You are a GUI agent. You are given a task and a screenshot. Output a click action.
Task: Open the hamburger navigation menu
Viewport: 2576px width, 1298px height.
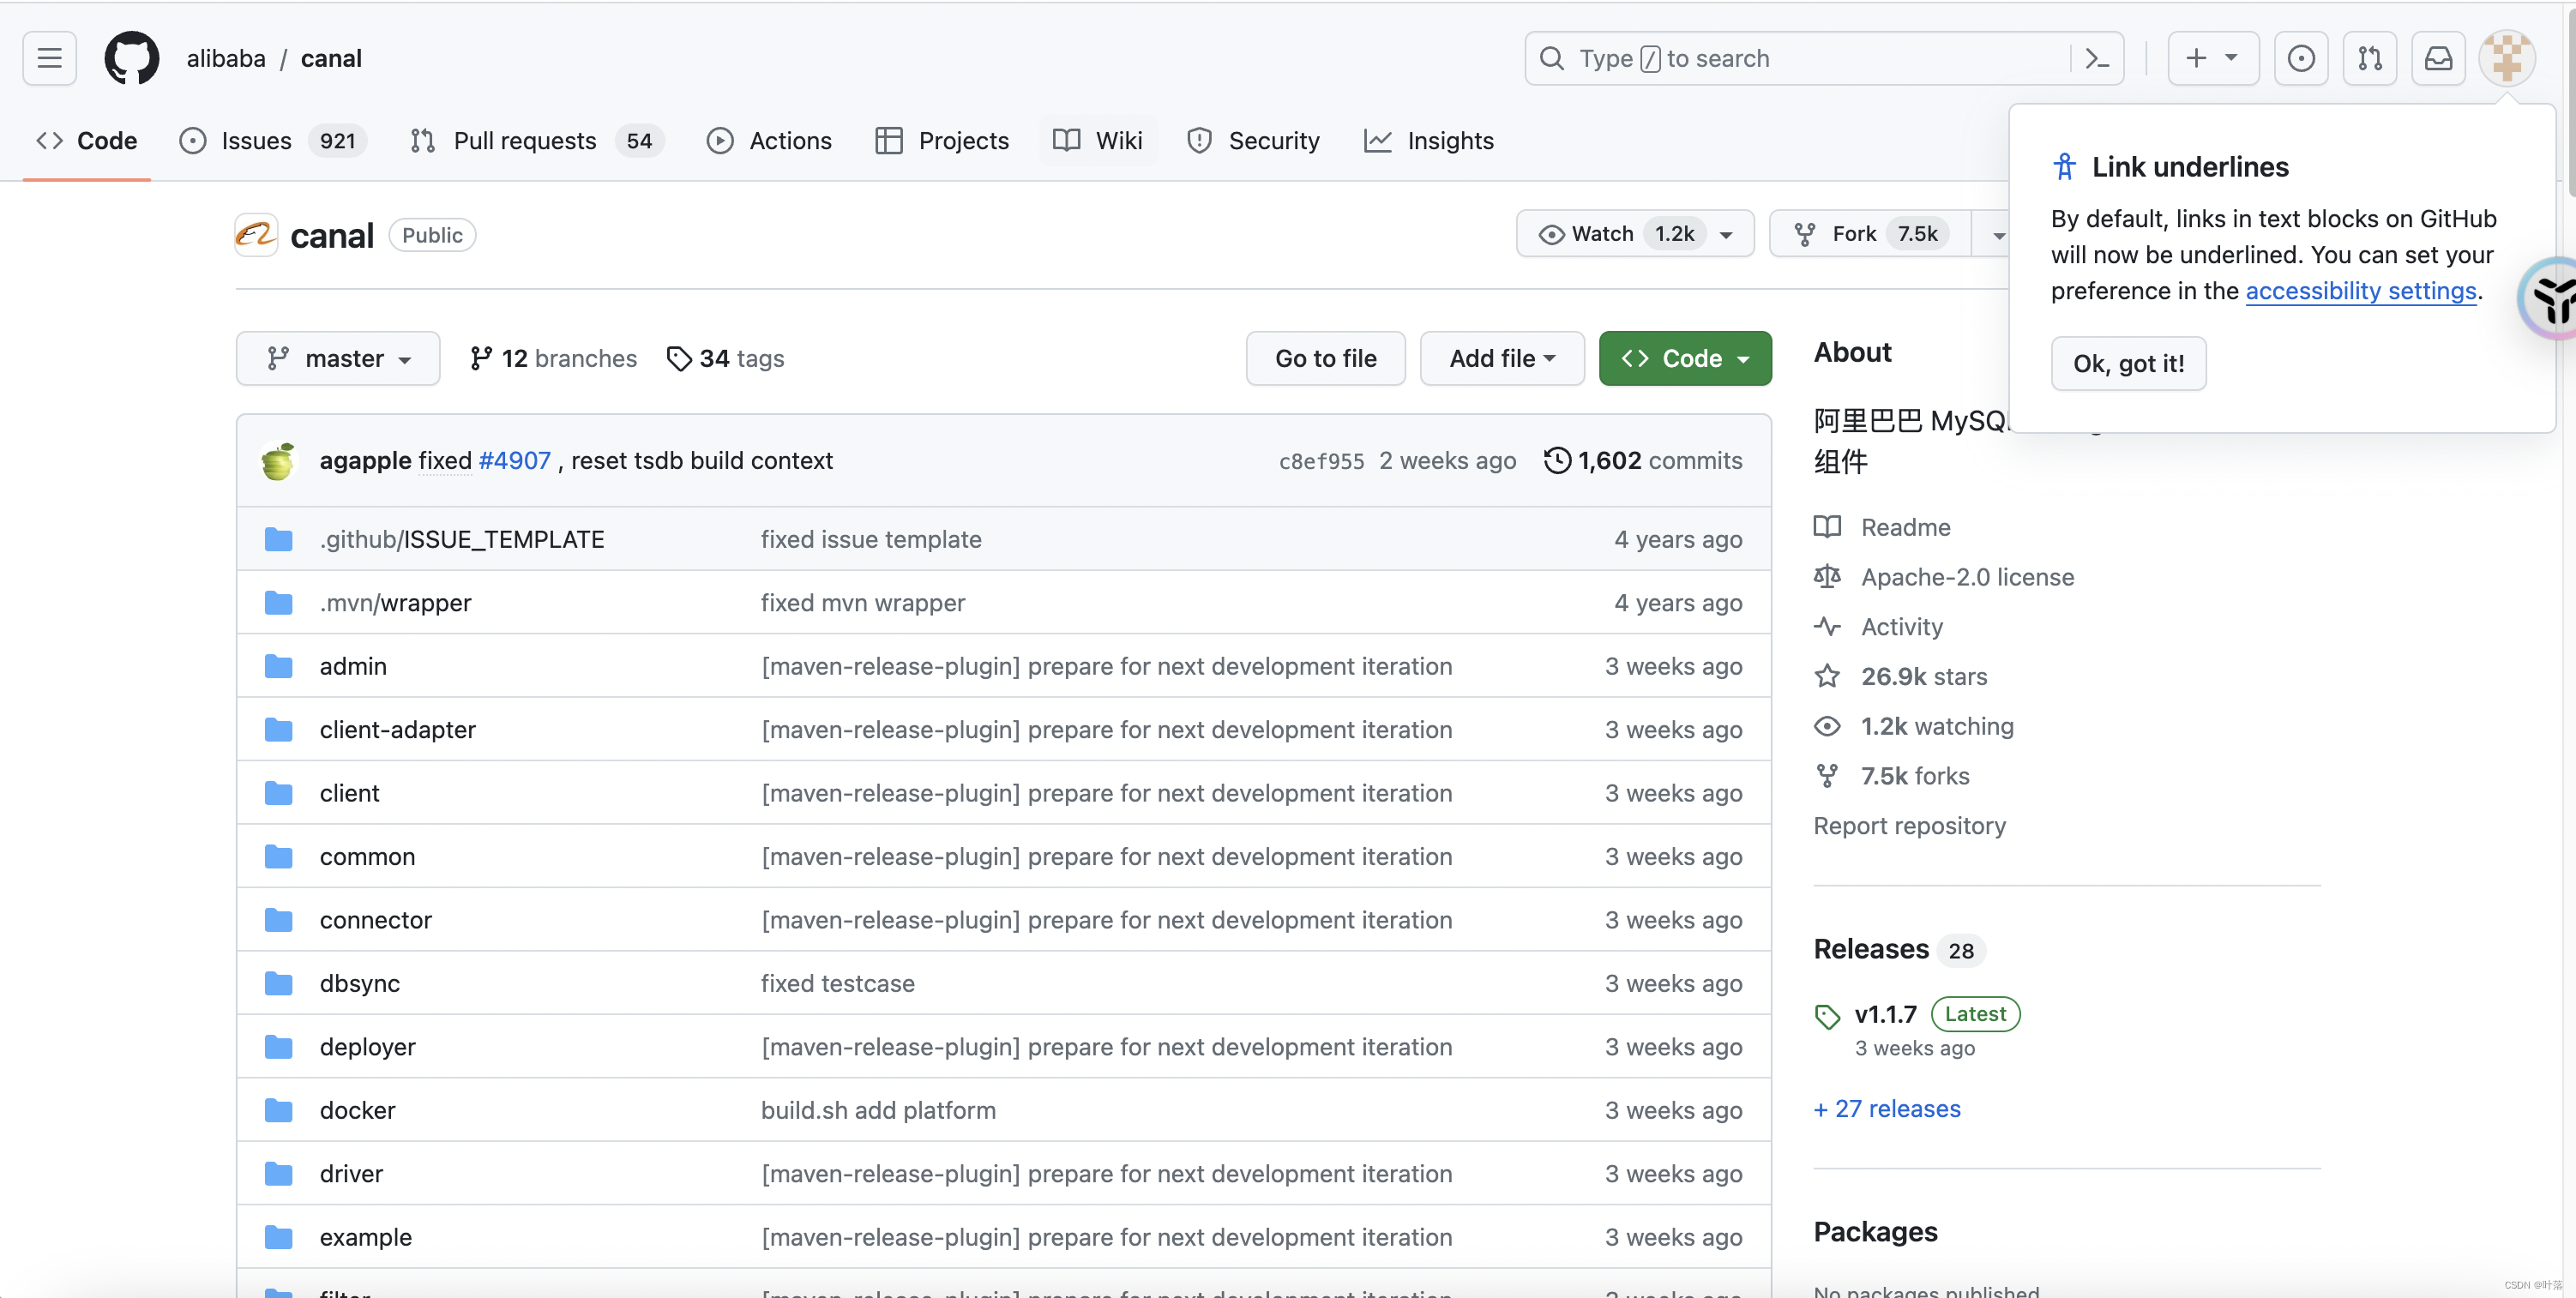coord(49,58)
